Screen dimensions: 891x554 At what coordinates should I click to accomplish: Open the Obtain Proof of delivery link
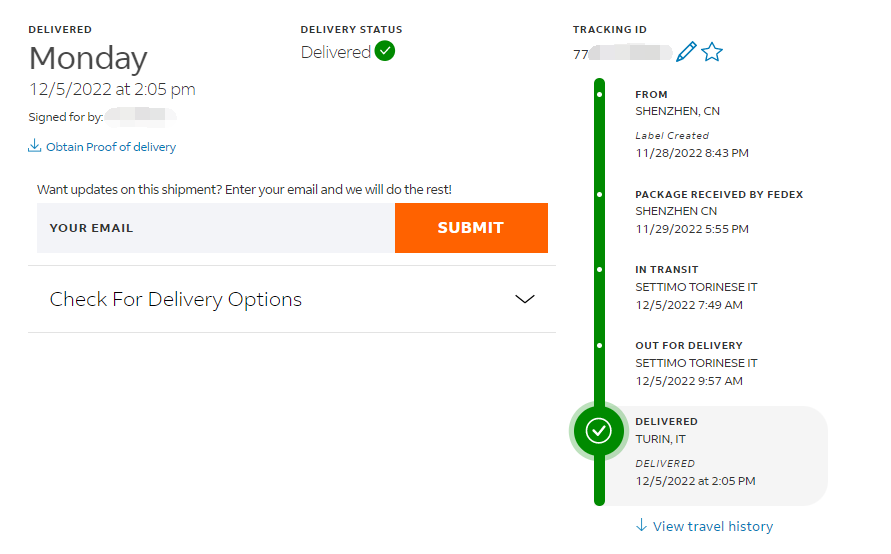tap(111, 147)
